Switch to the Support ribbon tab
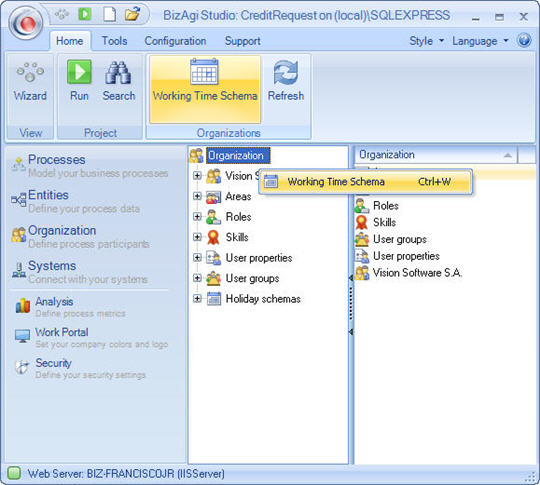The width and height of the screenshot is (540, 485). (242, 41)
